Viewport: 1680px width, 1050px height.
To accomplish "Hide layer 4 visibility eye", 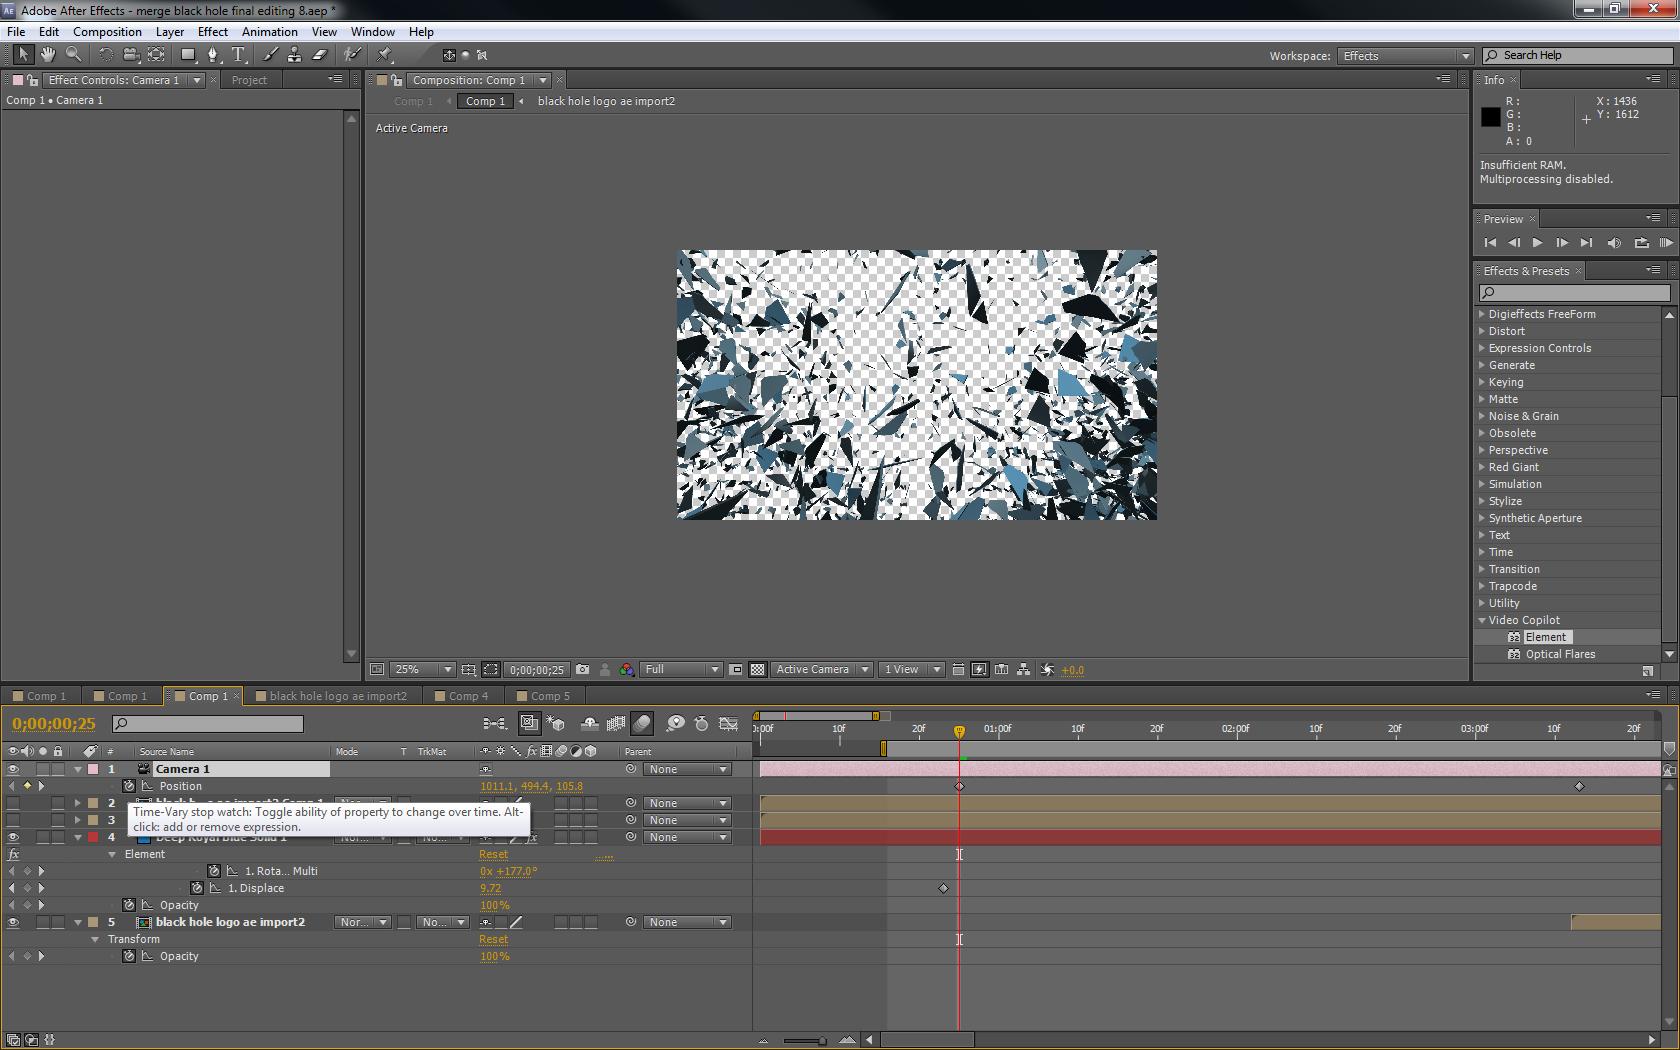I will tap(13, 837).
